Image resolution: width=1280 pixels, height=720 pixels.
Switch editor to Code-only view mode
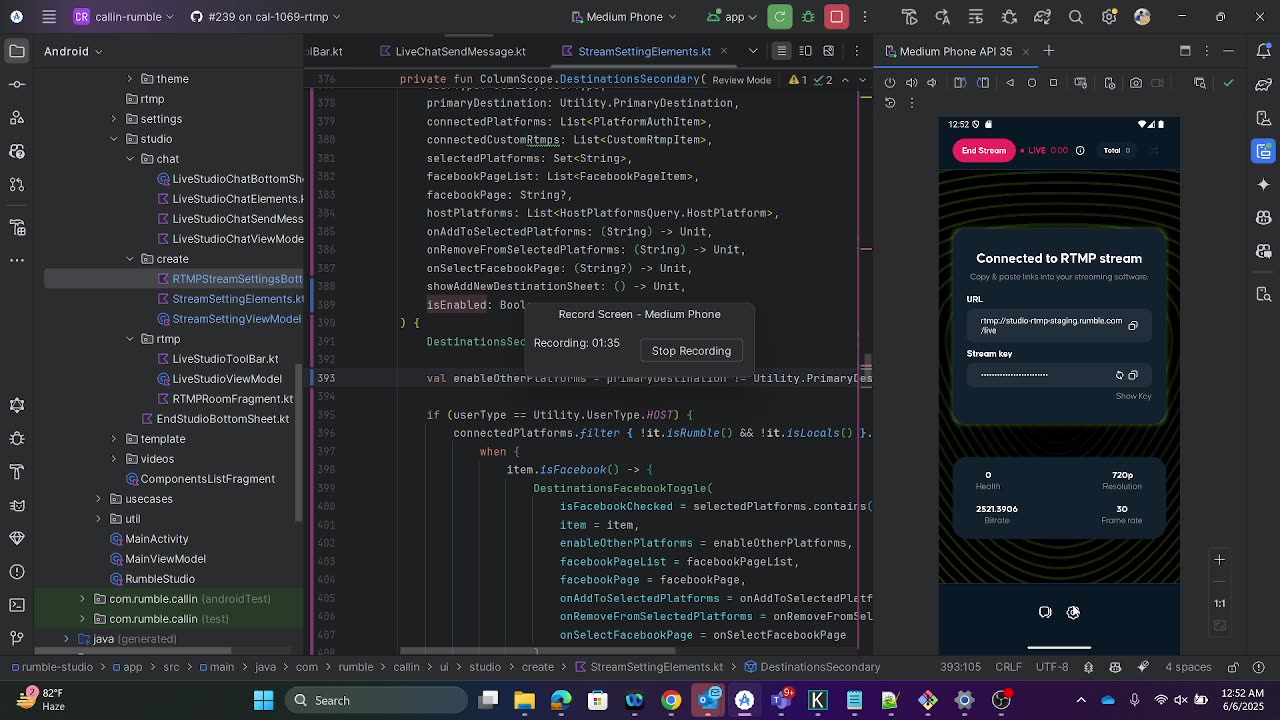pyautogui.click(x=782, y=51)
